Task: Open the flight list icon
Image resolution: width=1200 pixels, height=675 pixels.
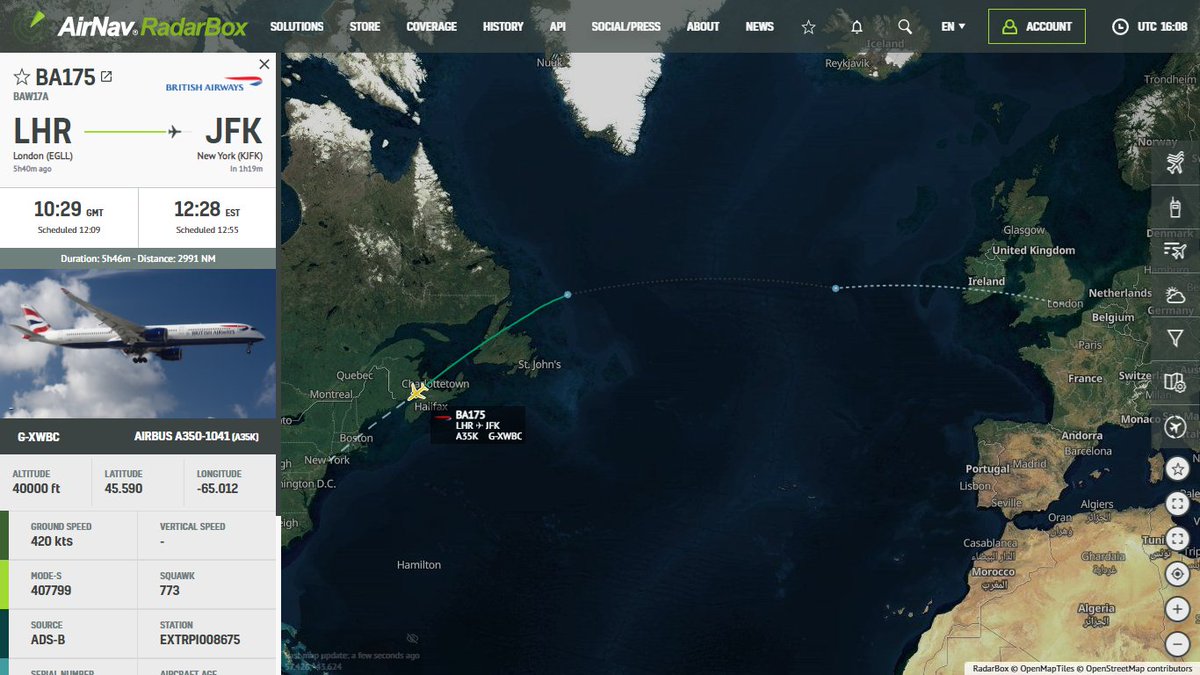Action: click(x=1175, y=251)
